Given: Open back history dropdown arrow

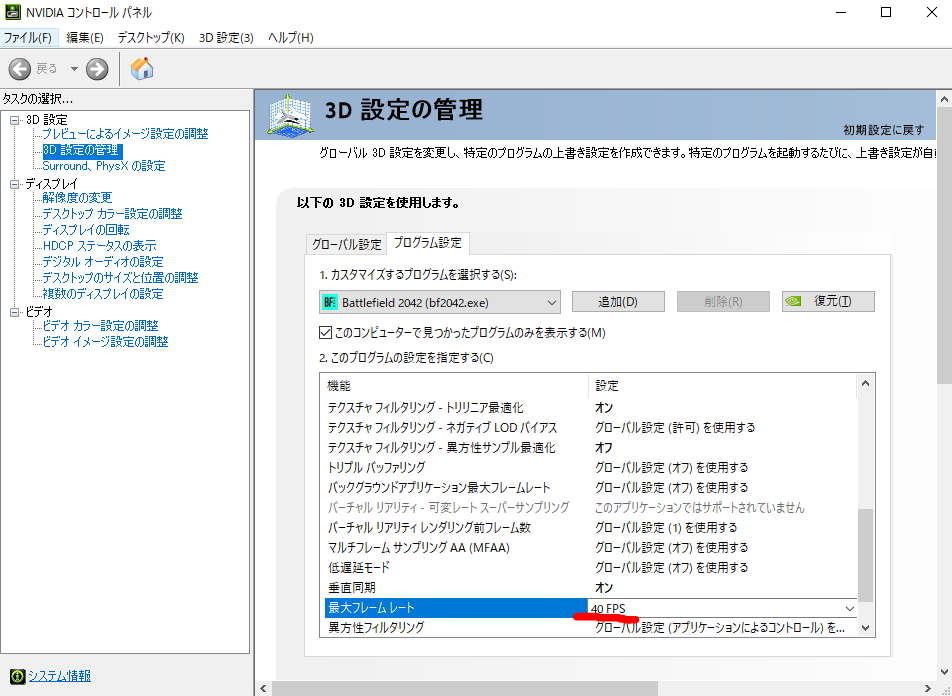Looking at the screenshot, I should [x=74, y=69].
